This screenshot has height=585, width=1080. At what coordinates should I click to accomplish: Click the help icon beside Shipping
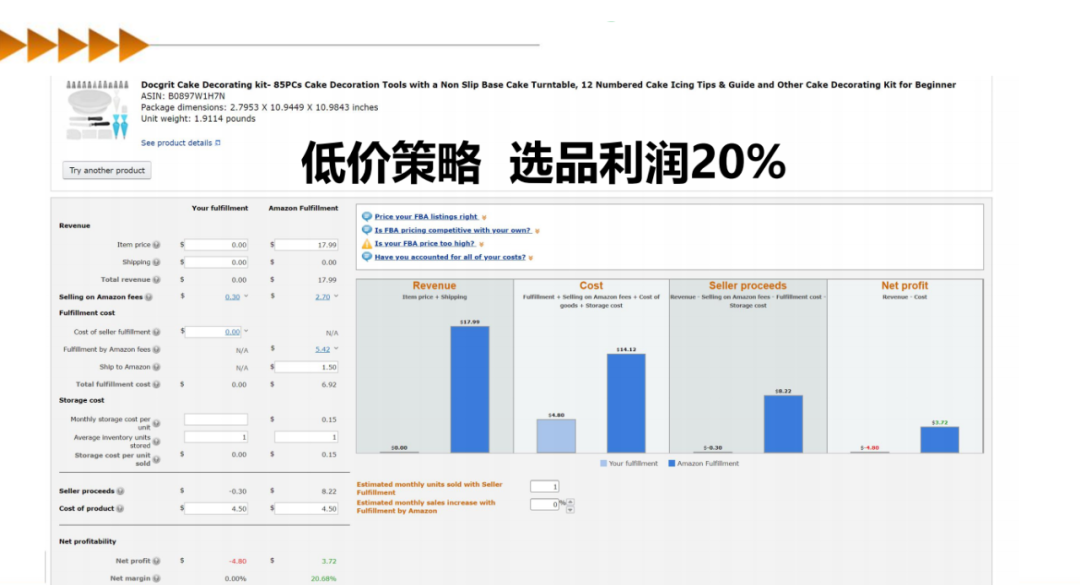(x=156, y=262)
